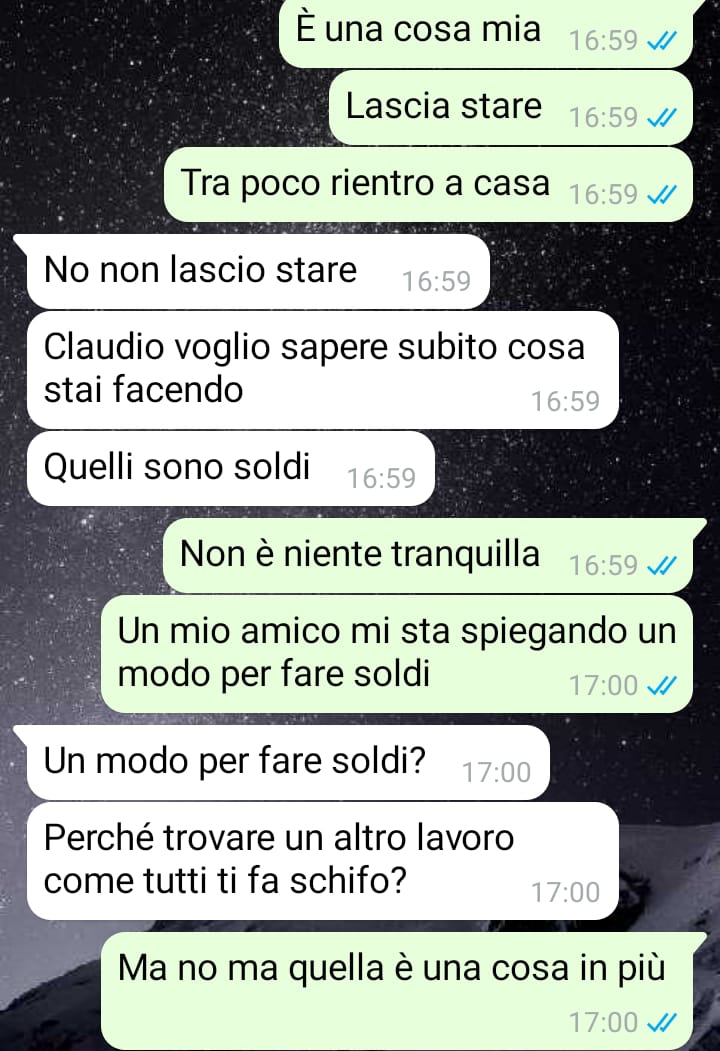
Task: Tap the 17:00 timestamp on 'come tutti ti fa schifo?'
Action: click(x=565, y=893)
